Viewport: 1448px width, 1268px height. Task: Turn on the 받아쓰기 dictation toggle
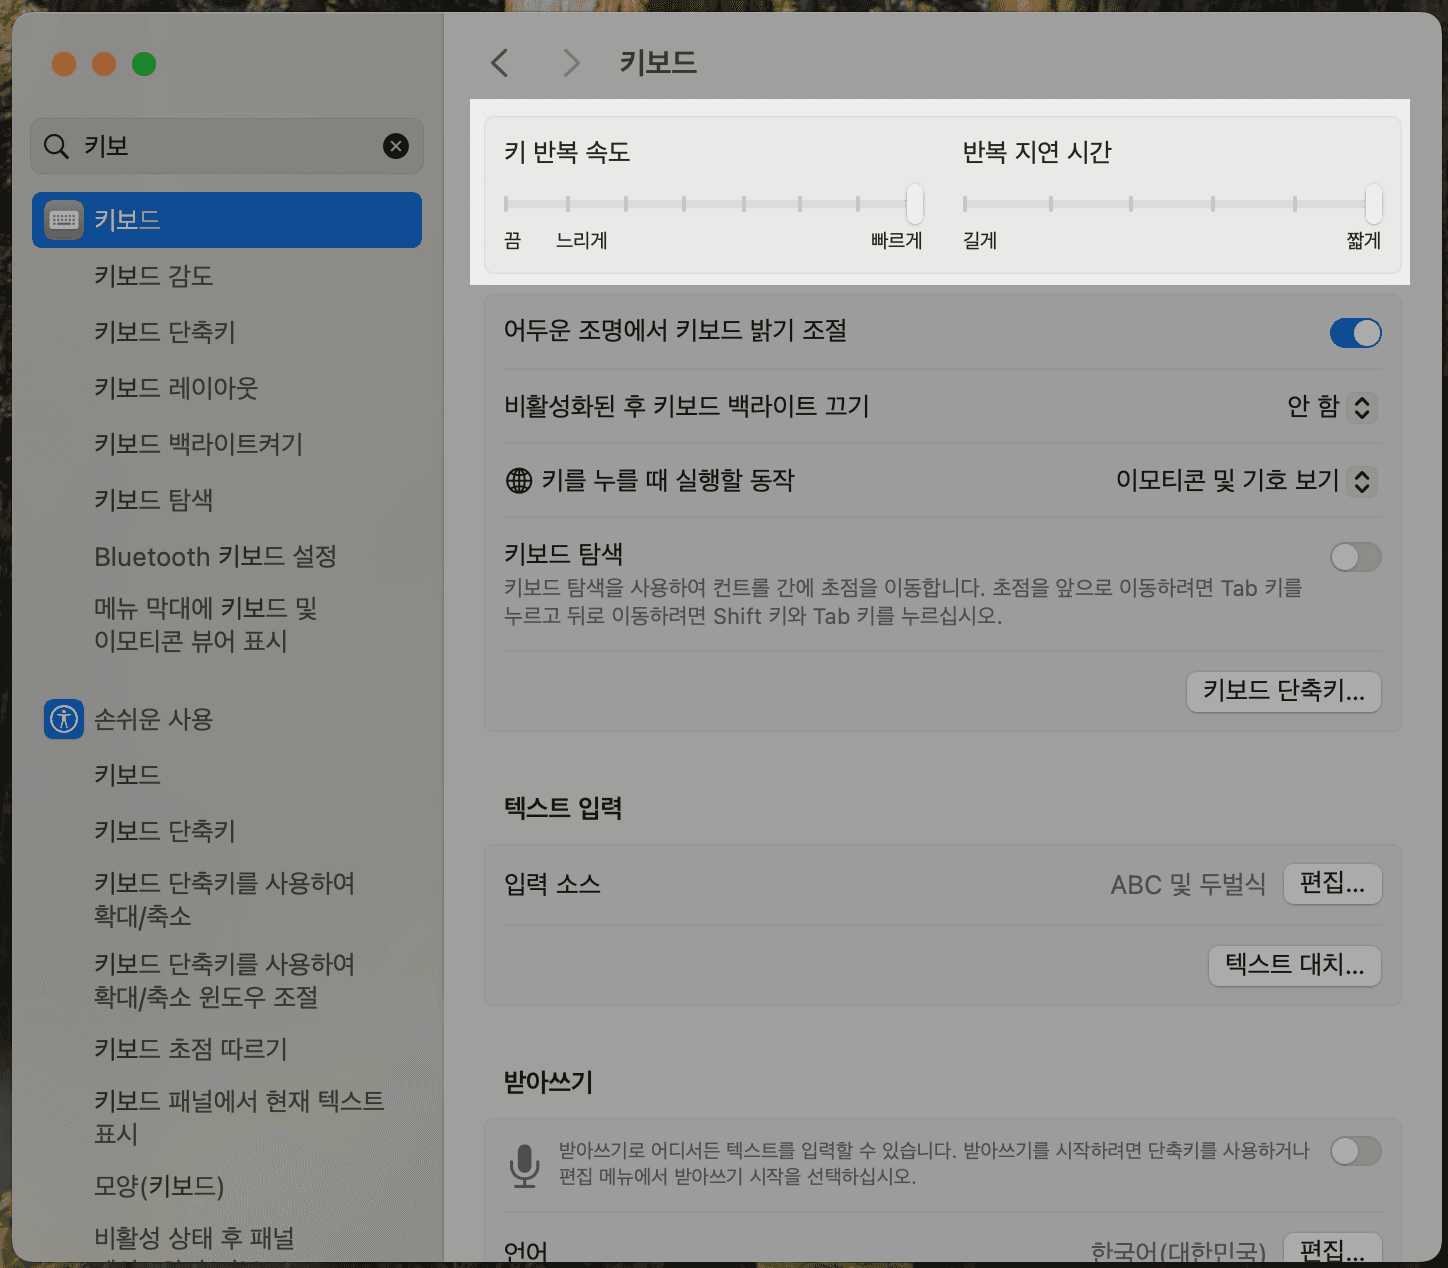[1355, 1151]
